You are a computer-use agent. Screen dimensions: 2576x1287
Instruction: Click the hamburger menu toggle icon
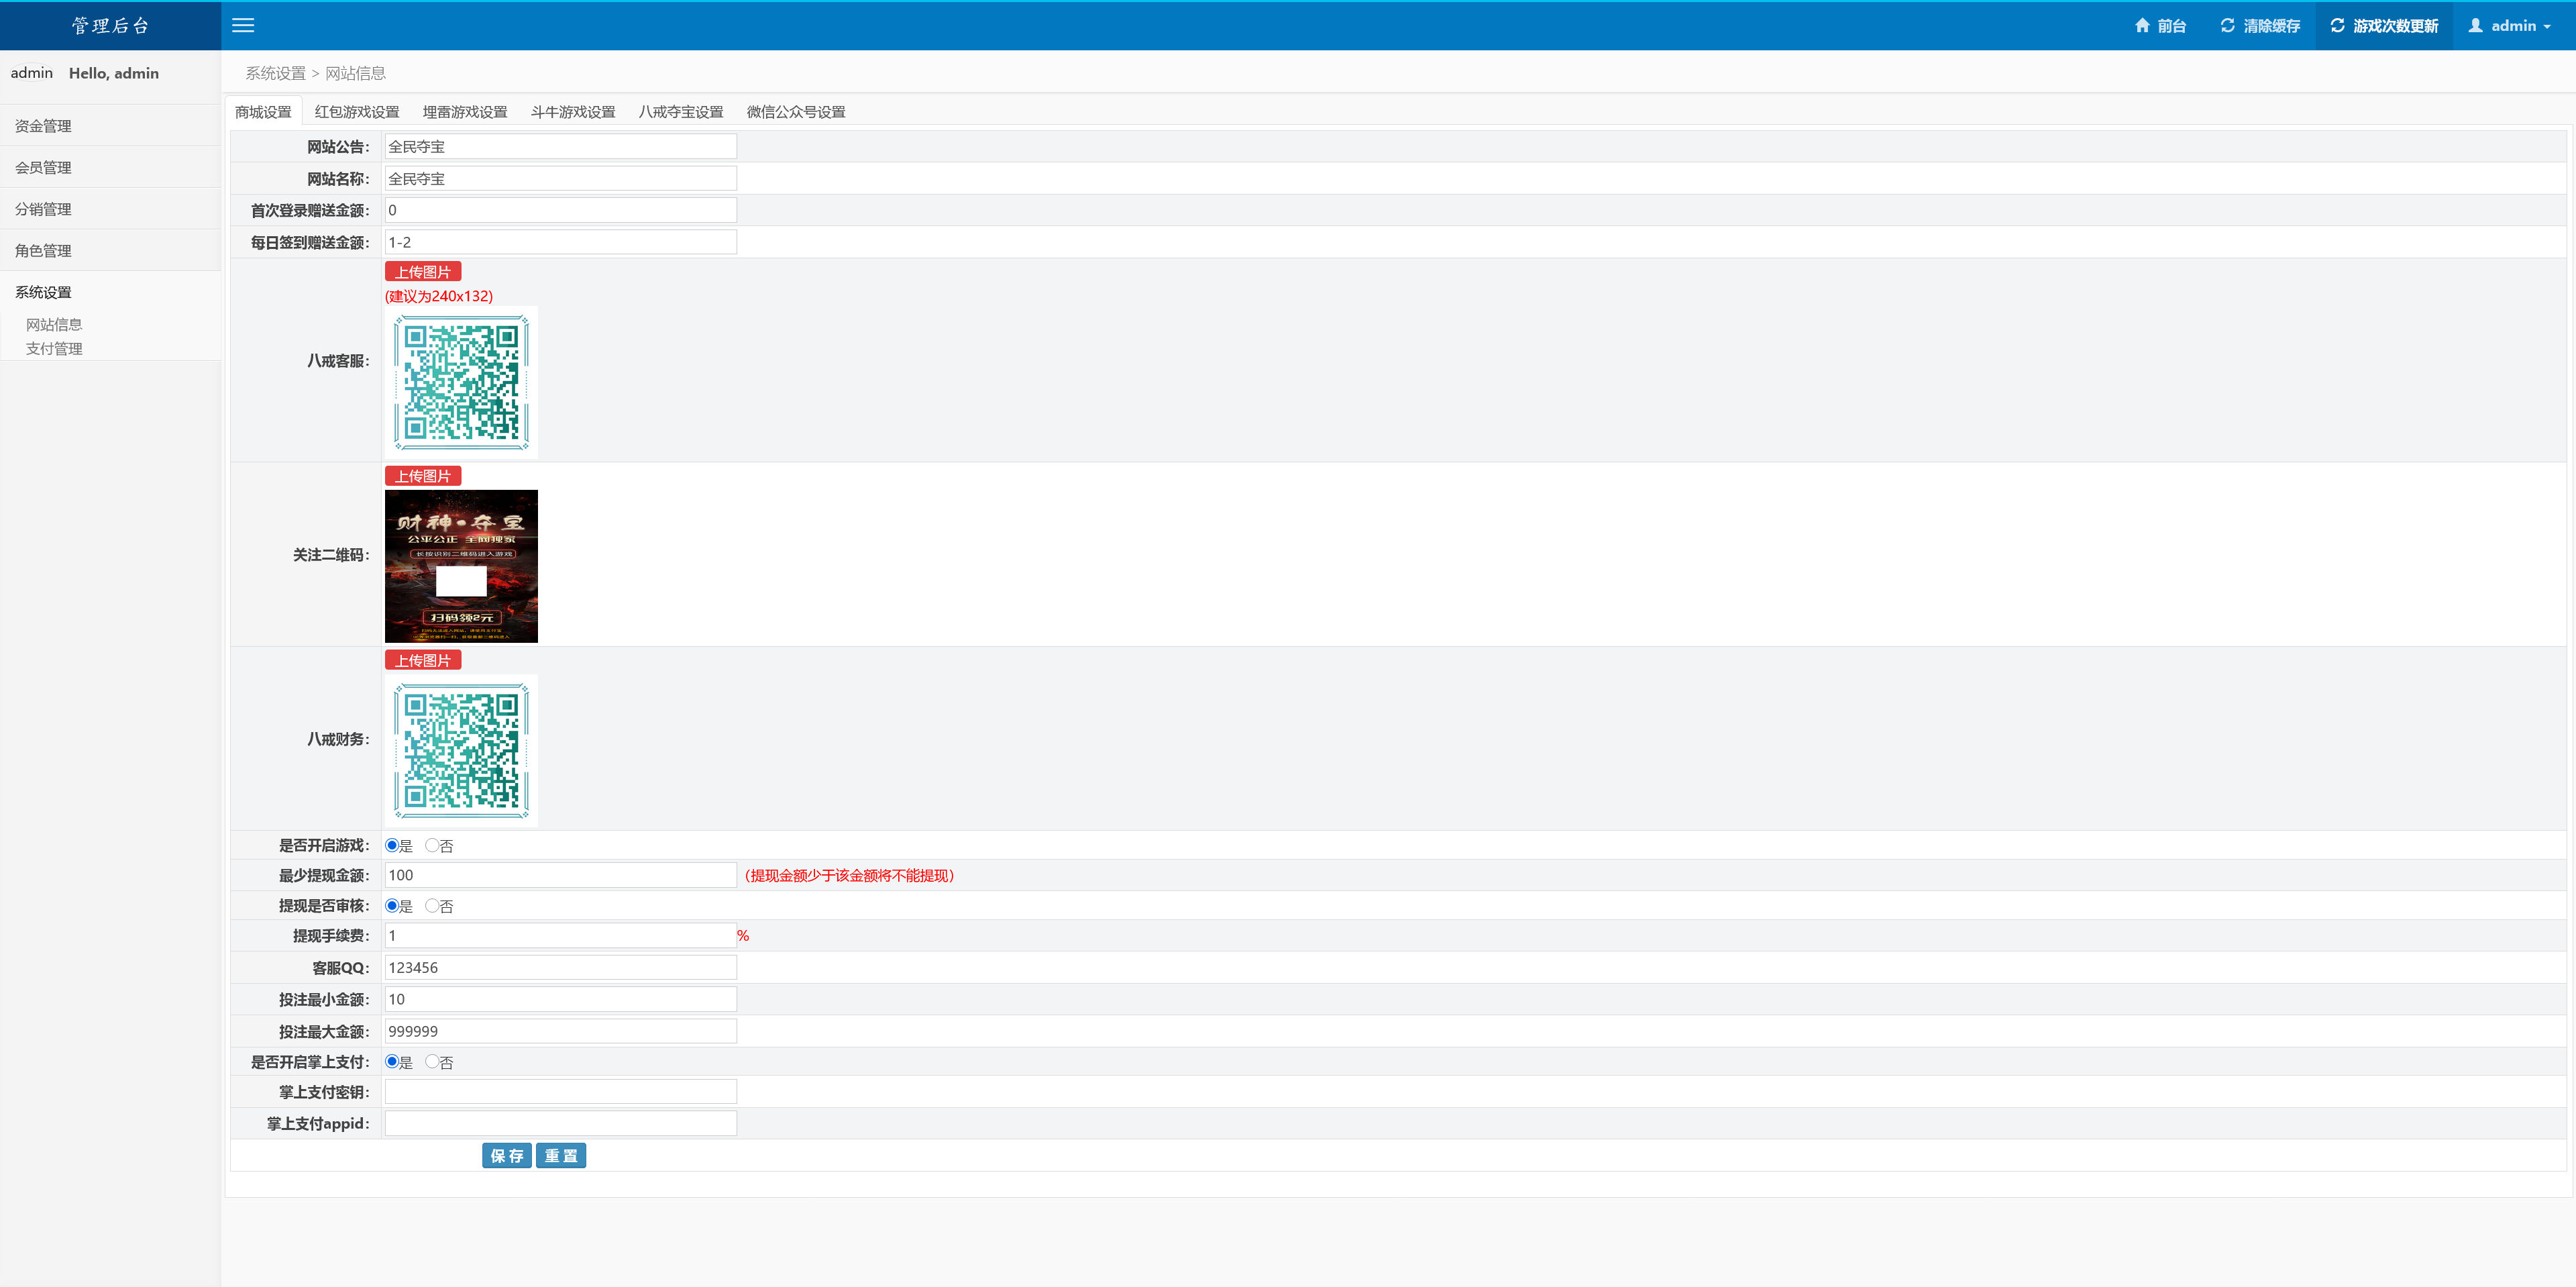(243, 26)
